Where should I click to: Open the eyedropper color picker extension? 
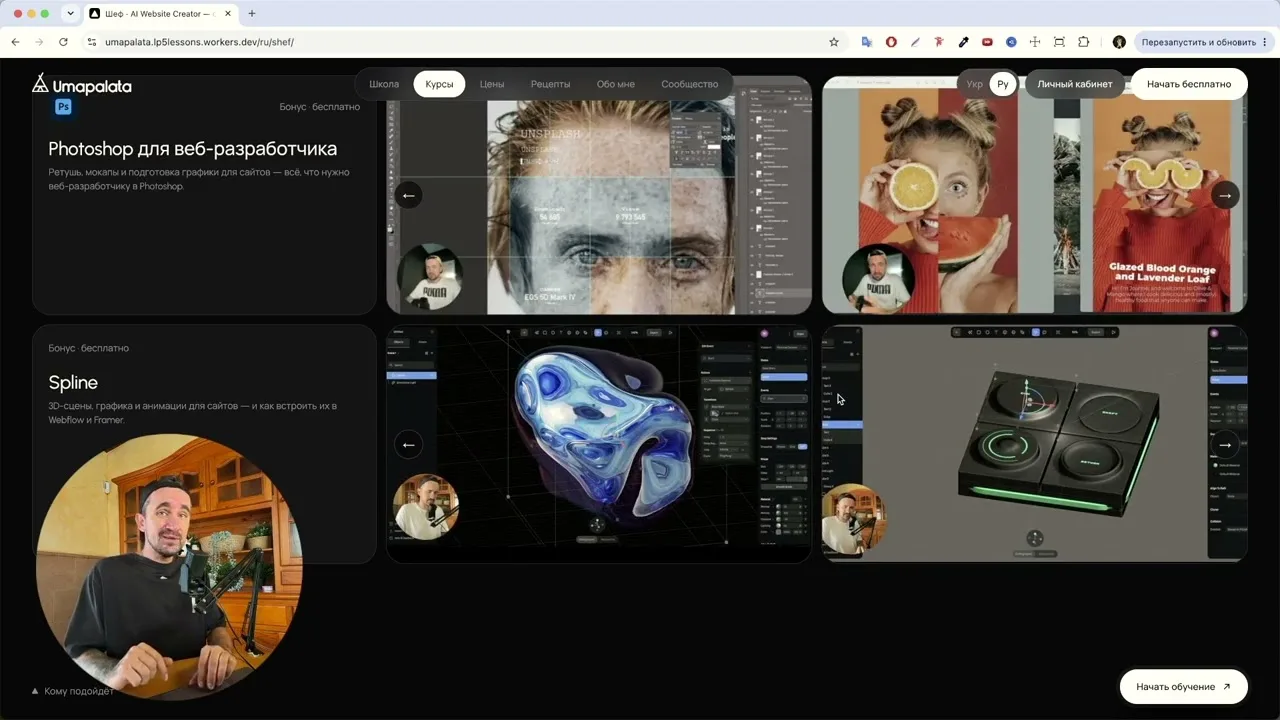click(963, 42)
